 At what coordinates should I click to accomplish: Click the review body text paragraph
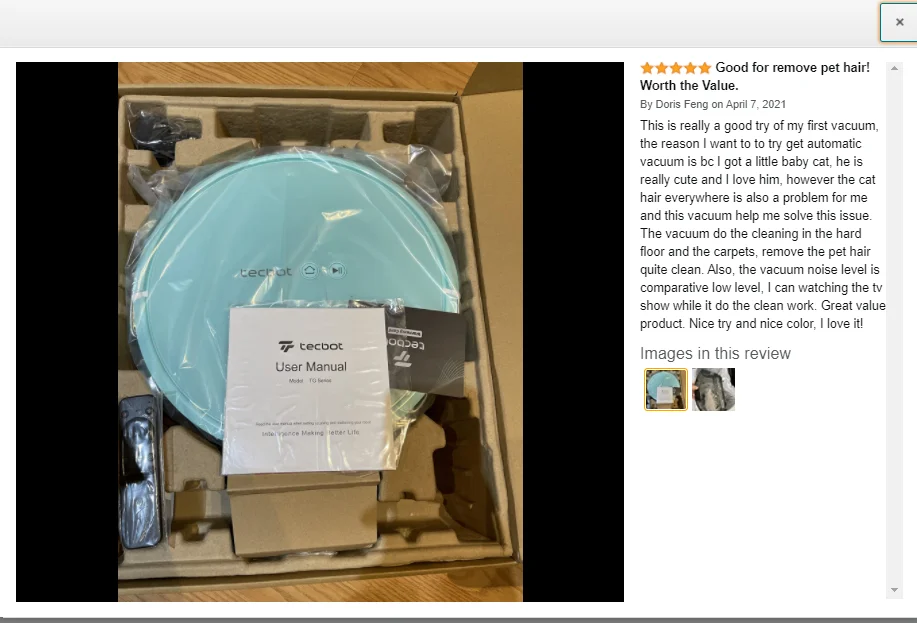(763, 225)
